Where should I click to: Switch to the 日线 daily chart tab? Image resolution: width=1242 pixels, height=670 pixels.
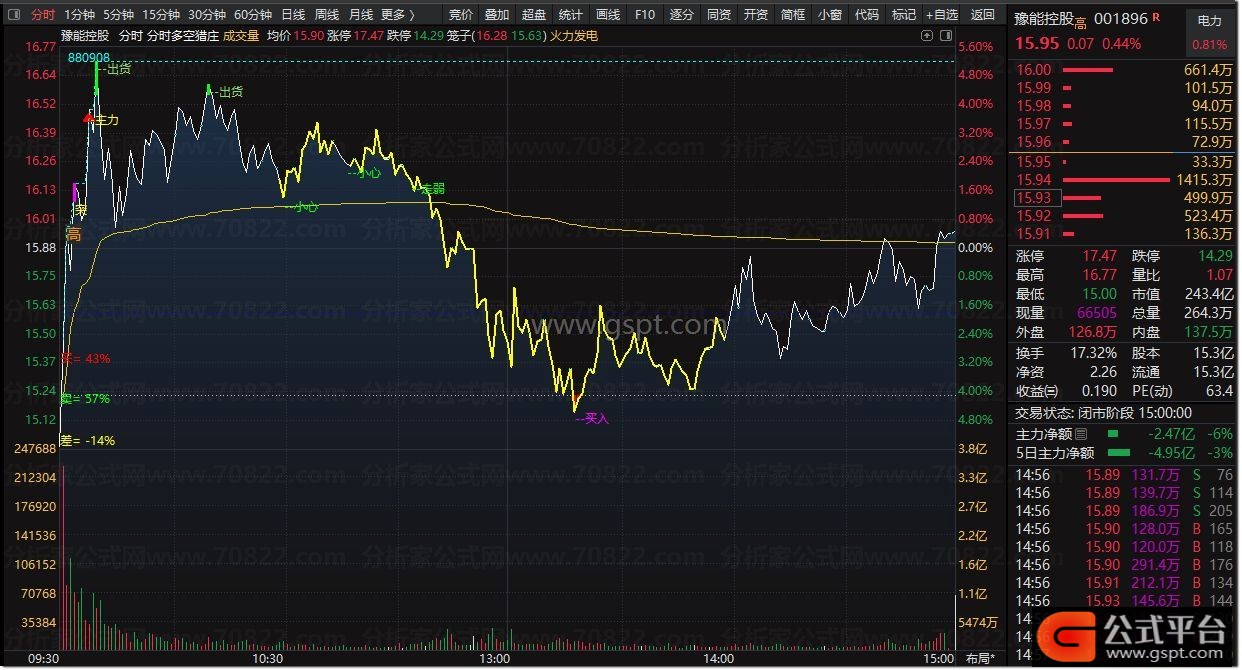point(293,14)
